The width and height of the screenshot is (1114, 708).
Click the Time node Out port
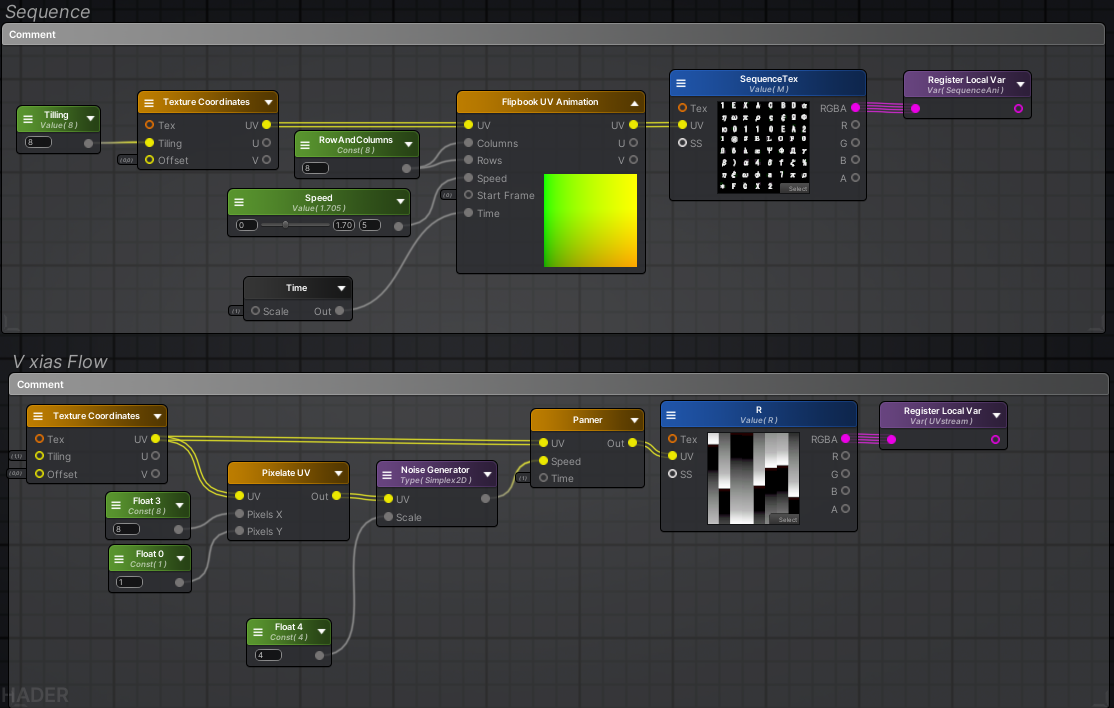point(340,311)
